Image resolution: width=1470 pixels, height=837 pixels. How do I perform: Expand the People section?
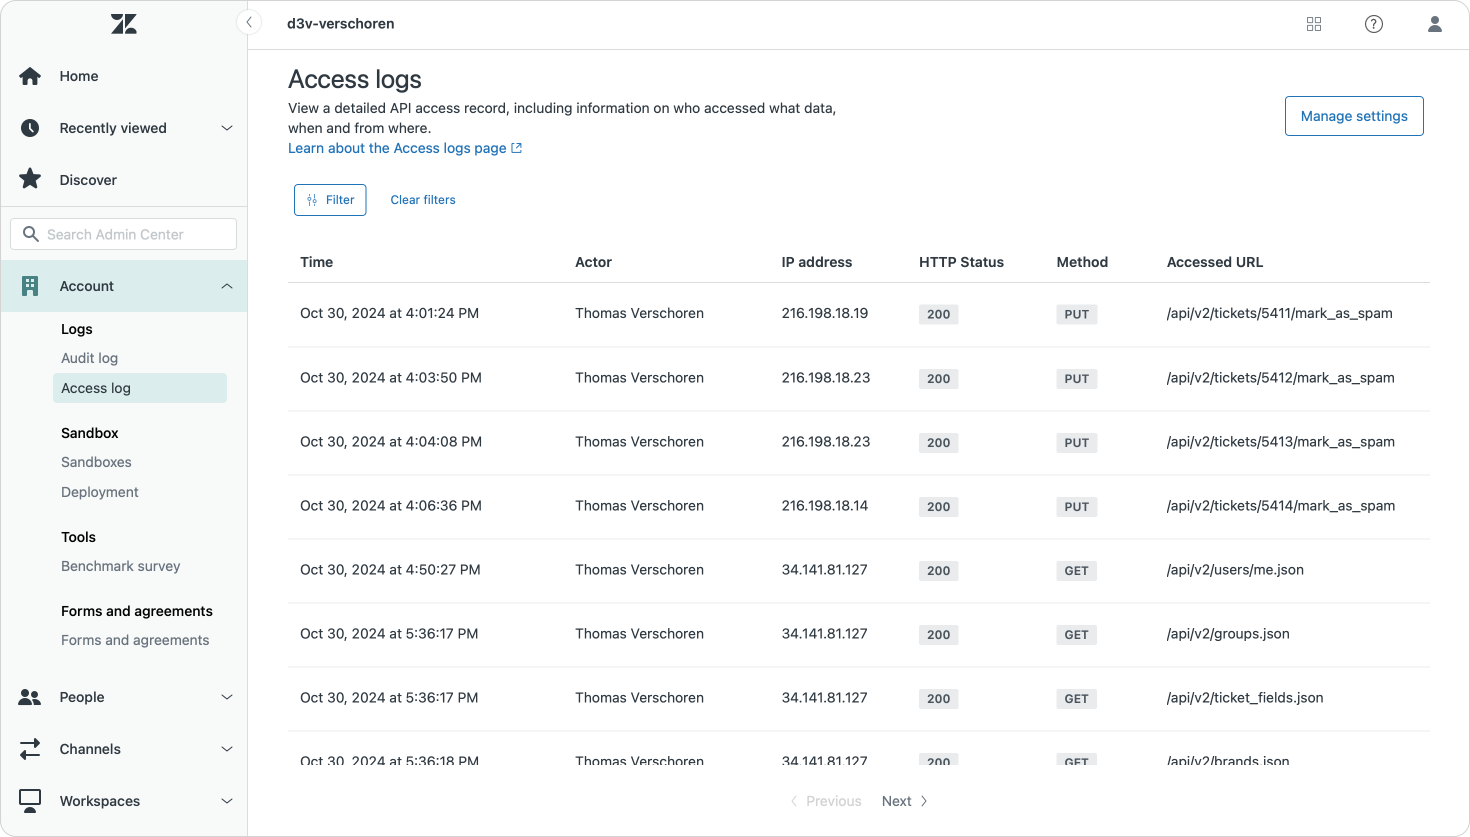pos(227,697)
